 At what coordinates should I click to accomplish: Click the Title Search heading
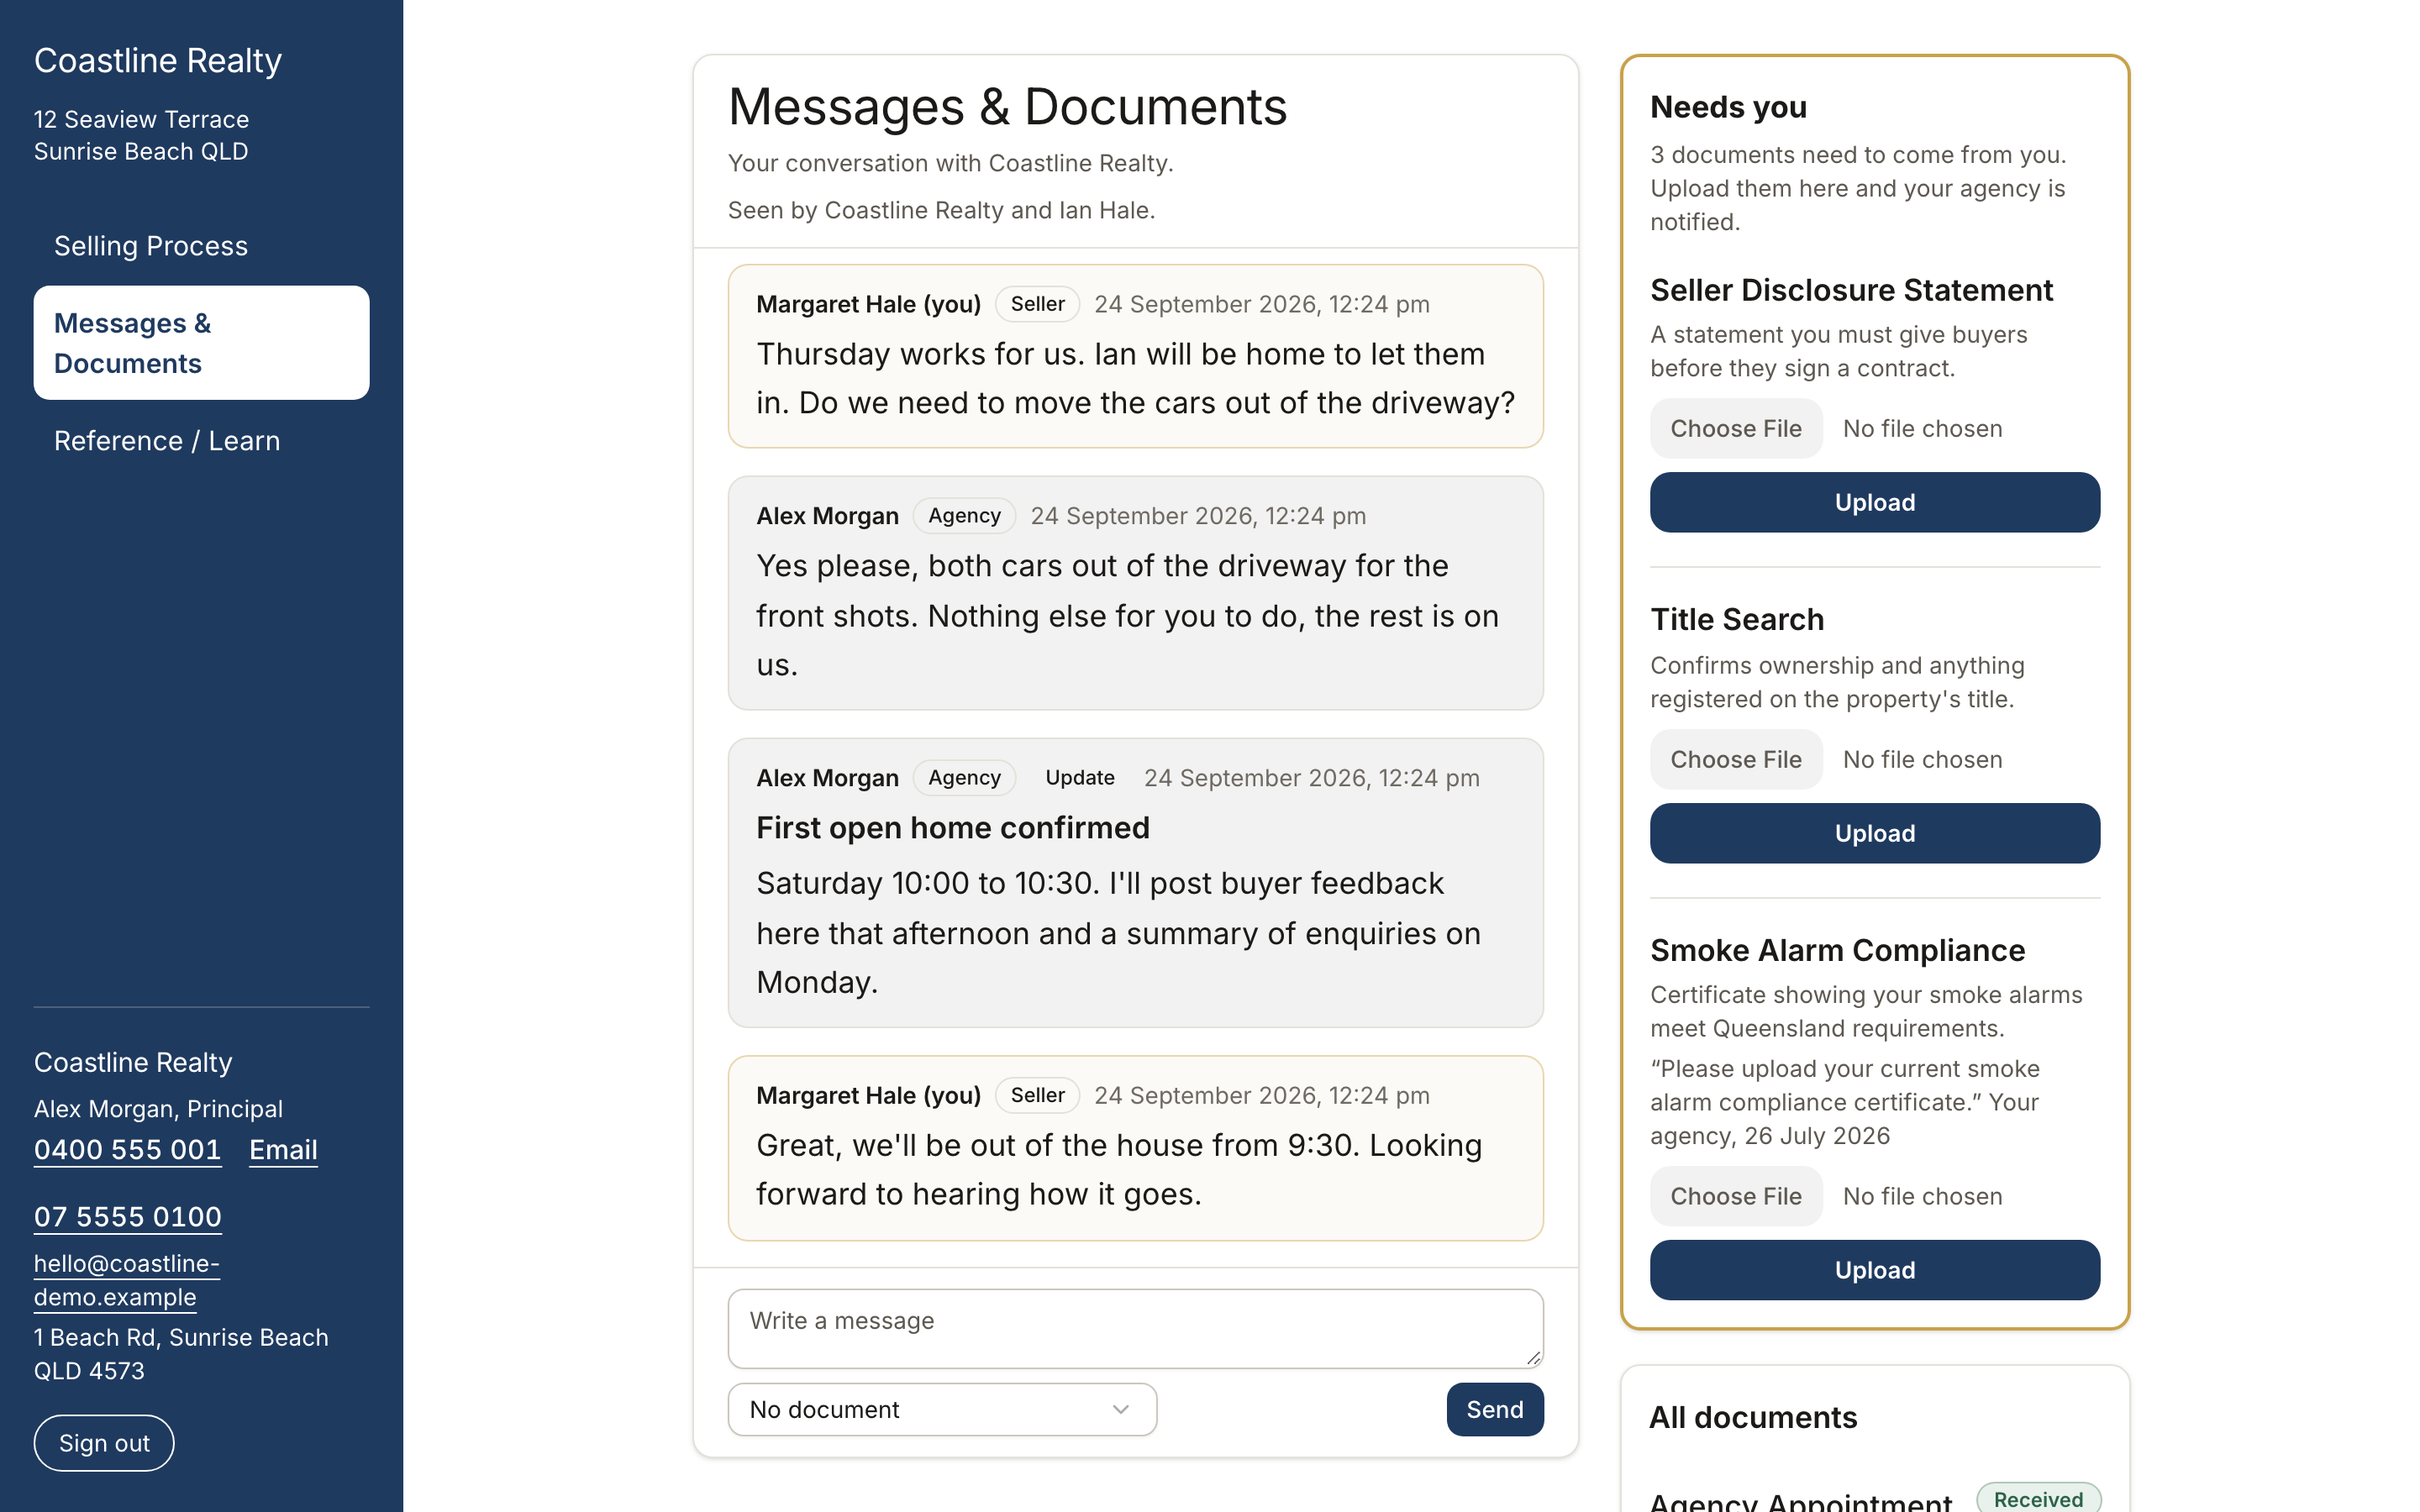coord(1737,619)
